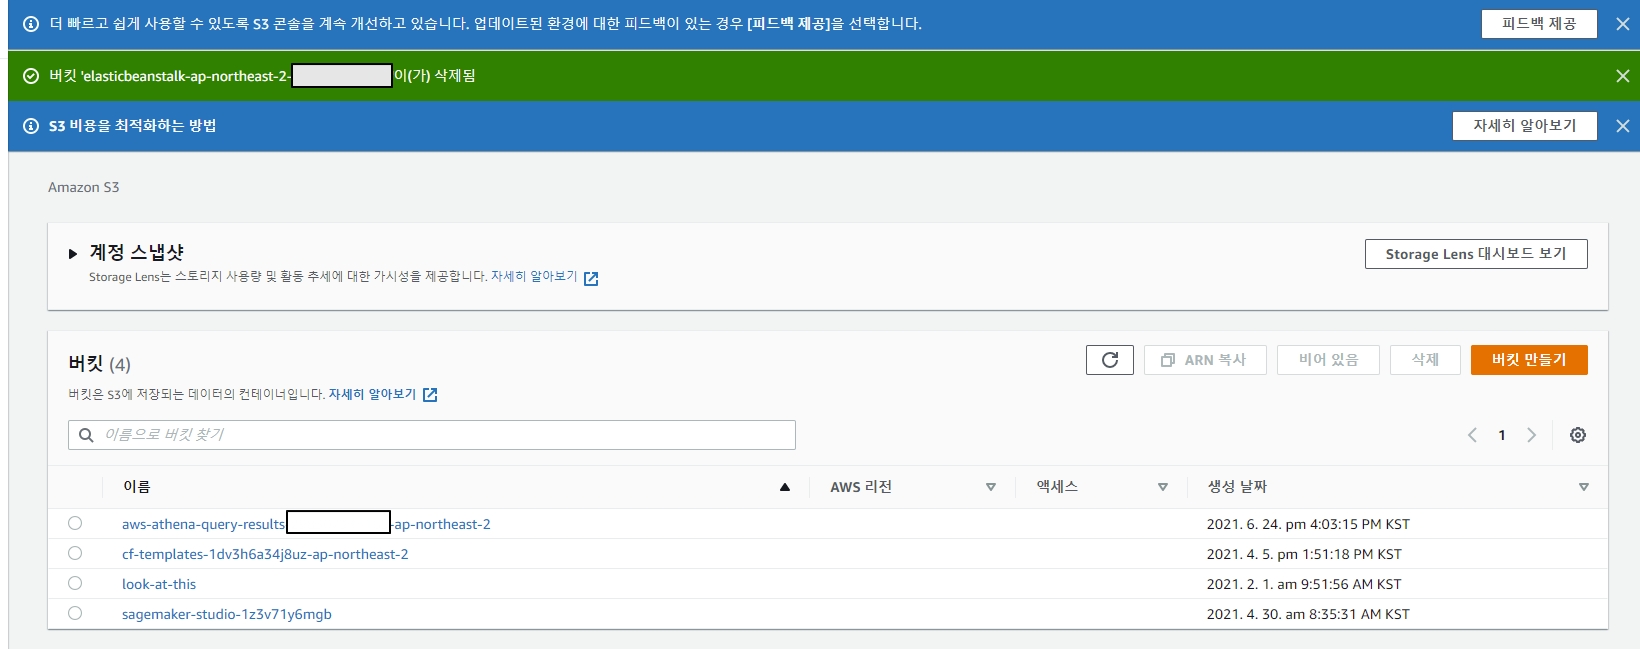This screenshot has height=649, width=1640.
Task: Click info icon in cost optimization banner
Action: point(31,126)
